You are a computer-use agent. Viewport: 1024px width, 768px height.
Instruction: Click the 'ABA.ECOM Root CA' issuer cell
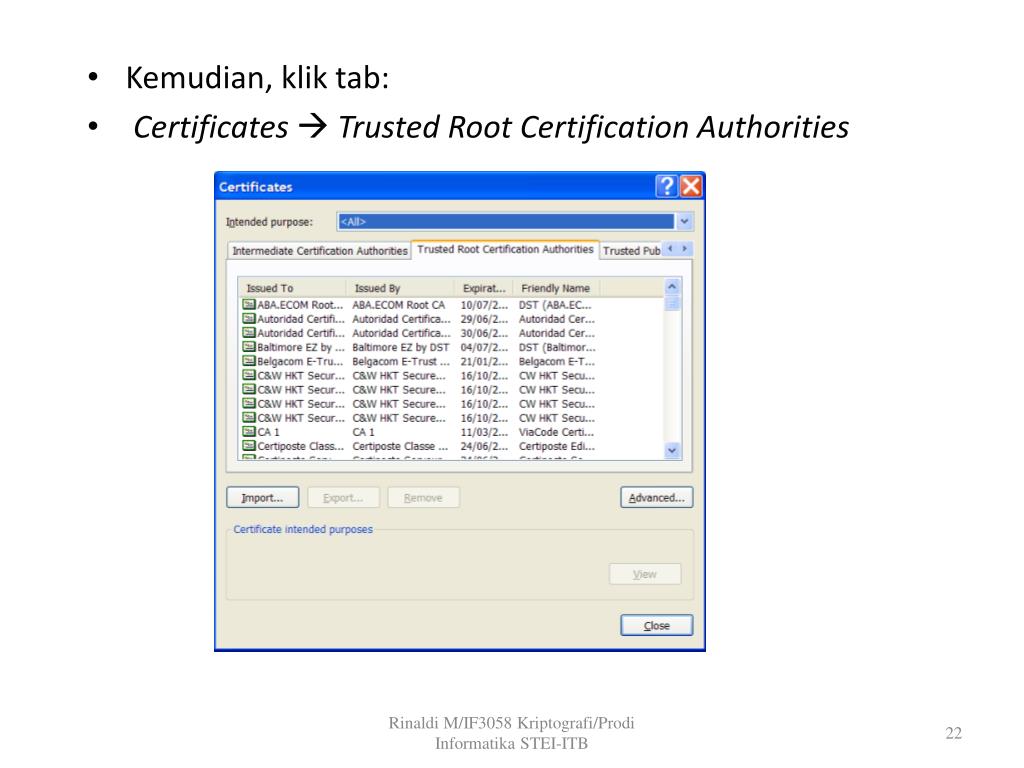pos(399,305)
